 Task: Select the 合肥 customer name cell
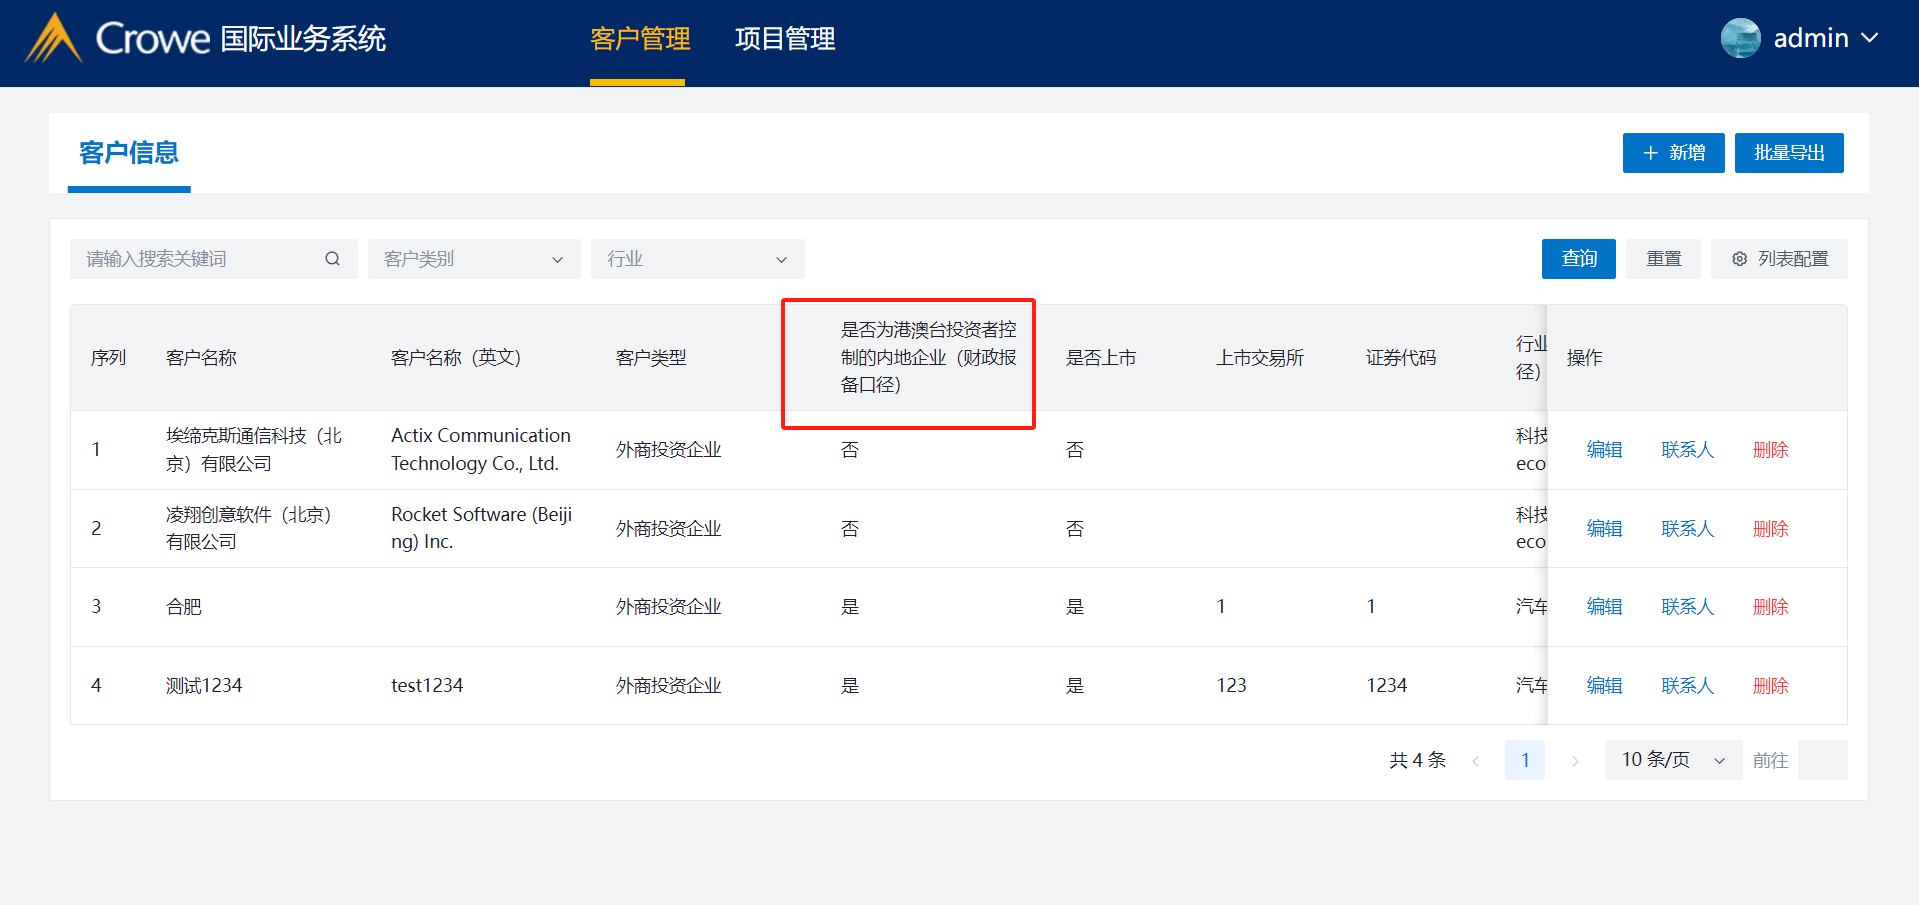pyautogui.click(x=184, y=607)
